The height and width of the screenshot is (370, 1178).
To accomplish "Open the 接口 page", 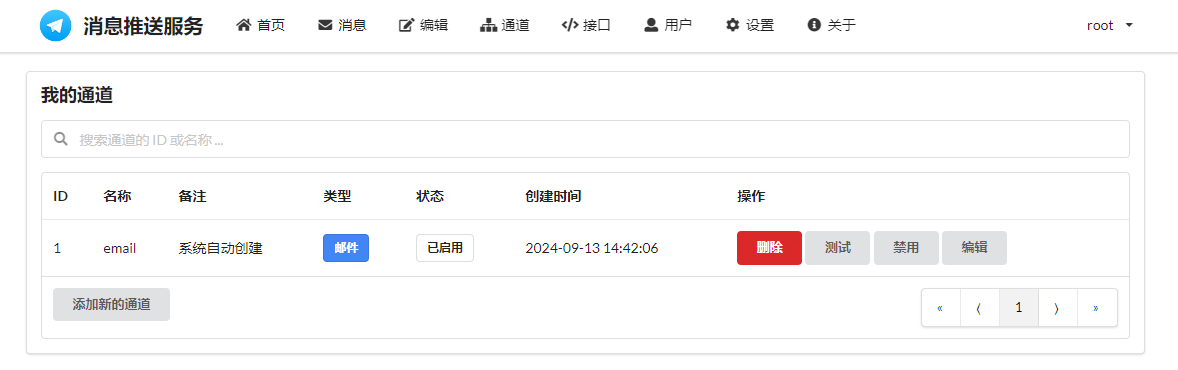I will [586, 26].
